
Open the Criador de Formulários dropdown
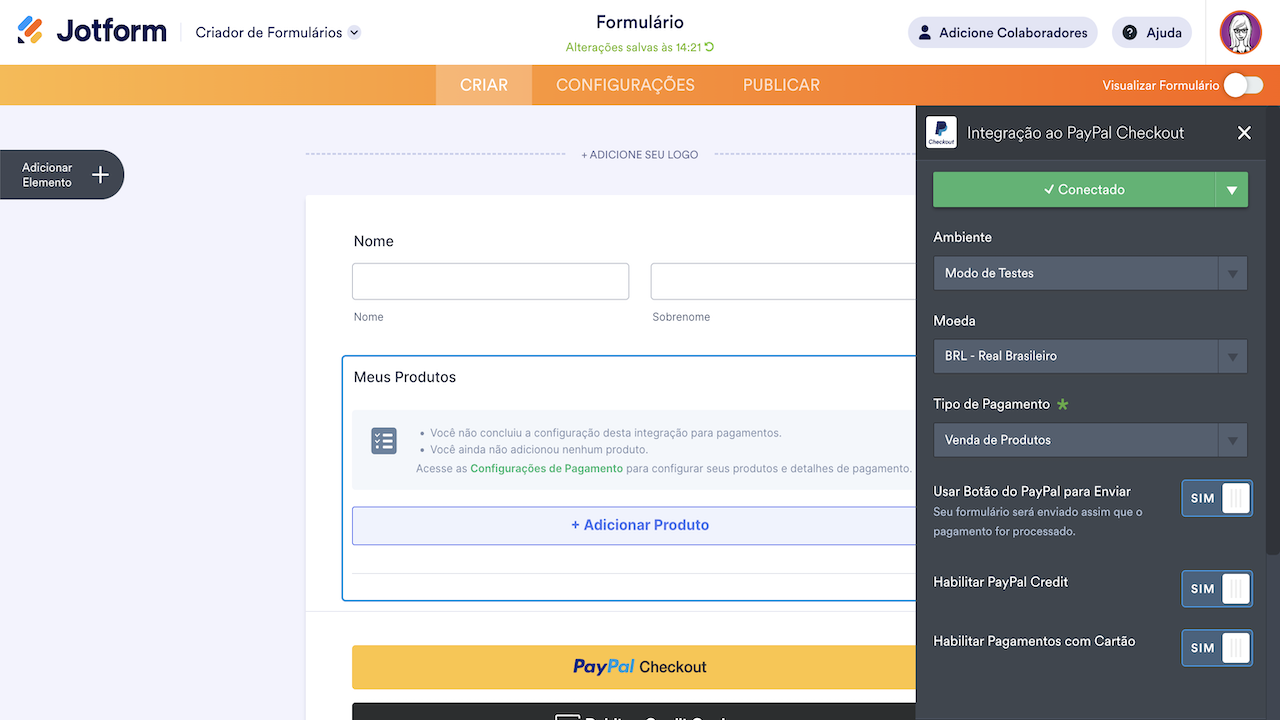(x=277, y=33)
